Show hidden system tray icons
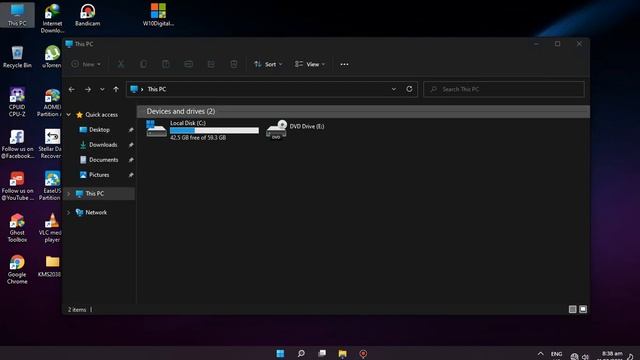Viewport: 640px width, 360px height. point(540,354)
